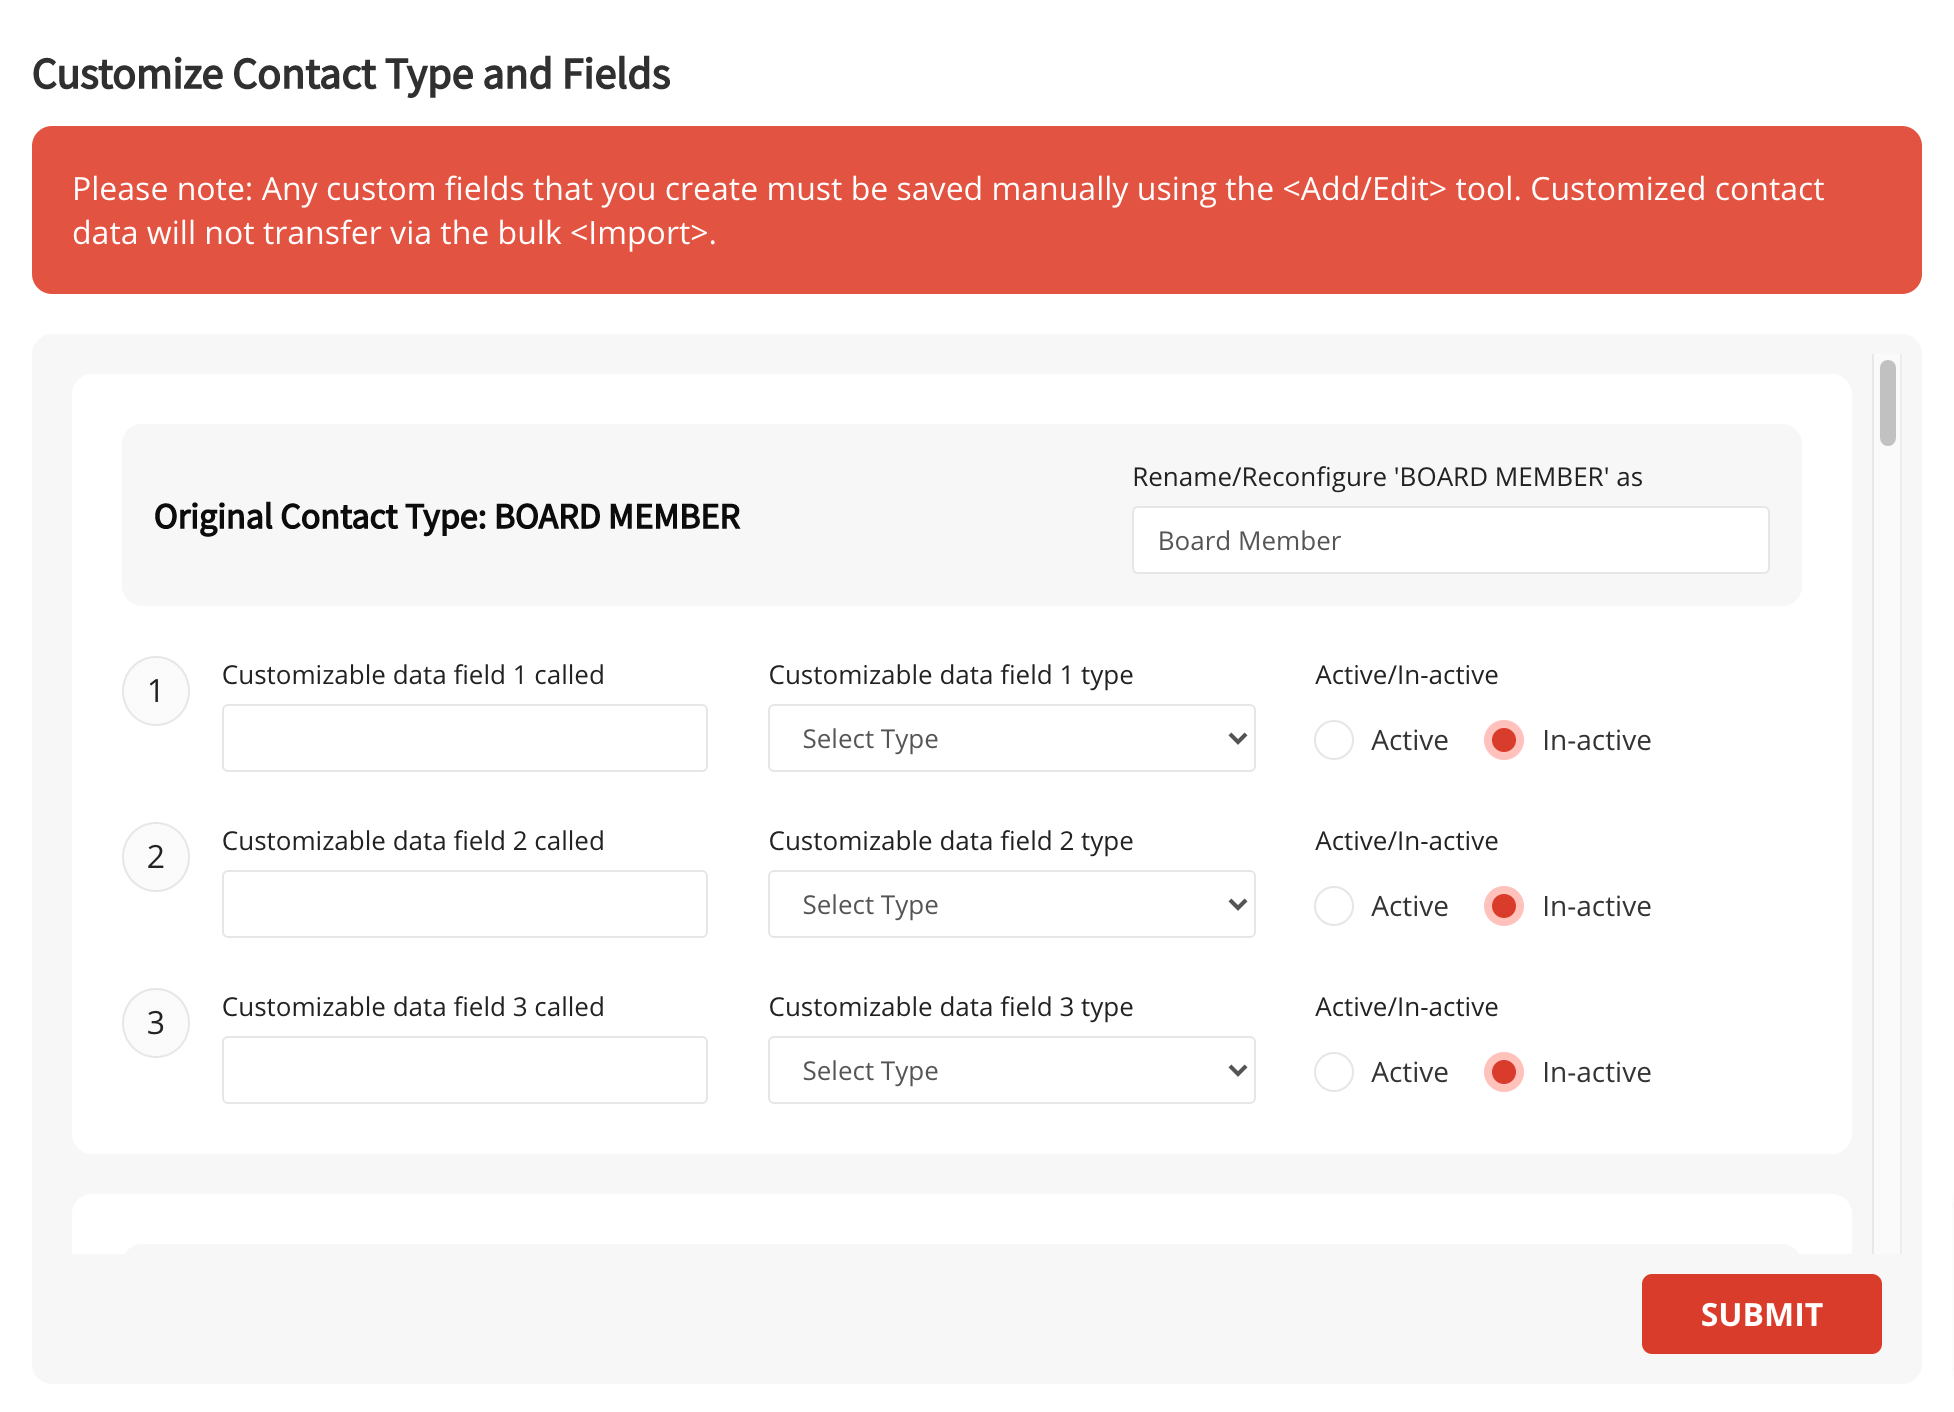Screen dimensions: 1954x1412
Task: Select In-active for data field 2
Action: 1503,906
